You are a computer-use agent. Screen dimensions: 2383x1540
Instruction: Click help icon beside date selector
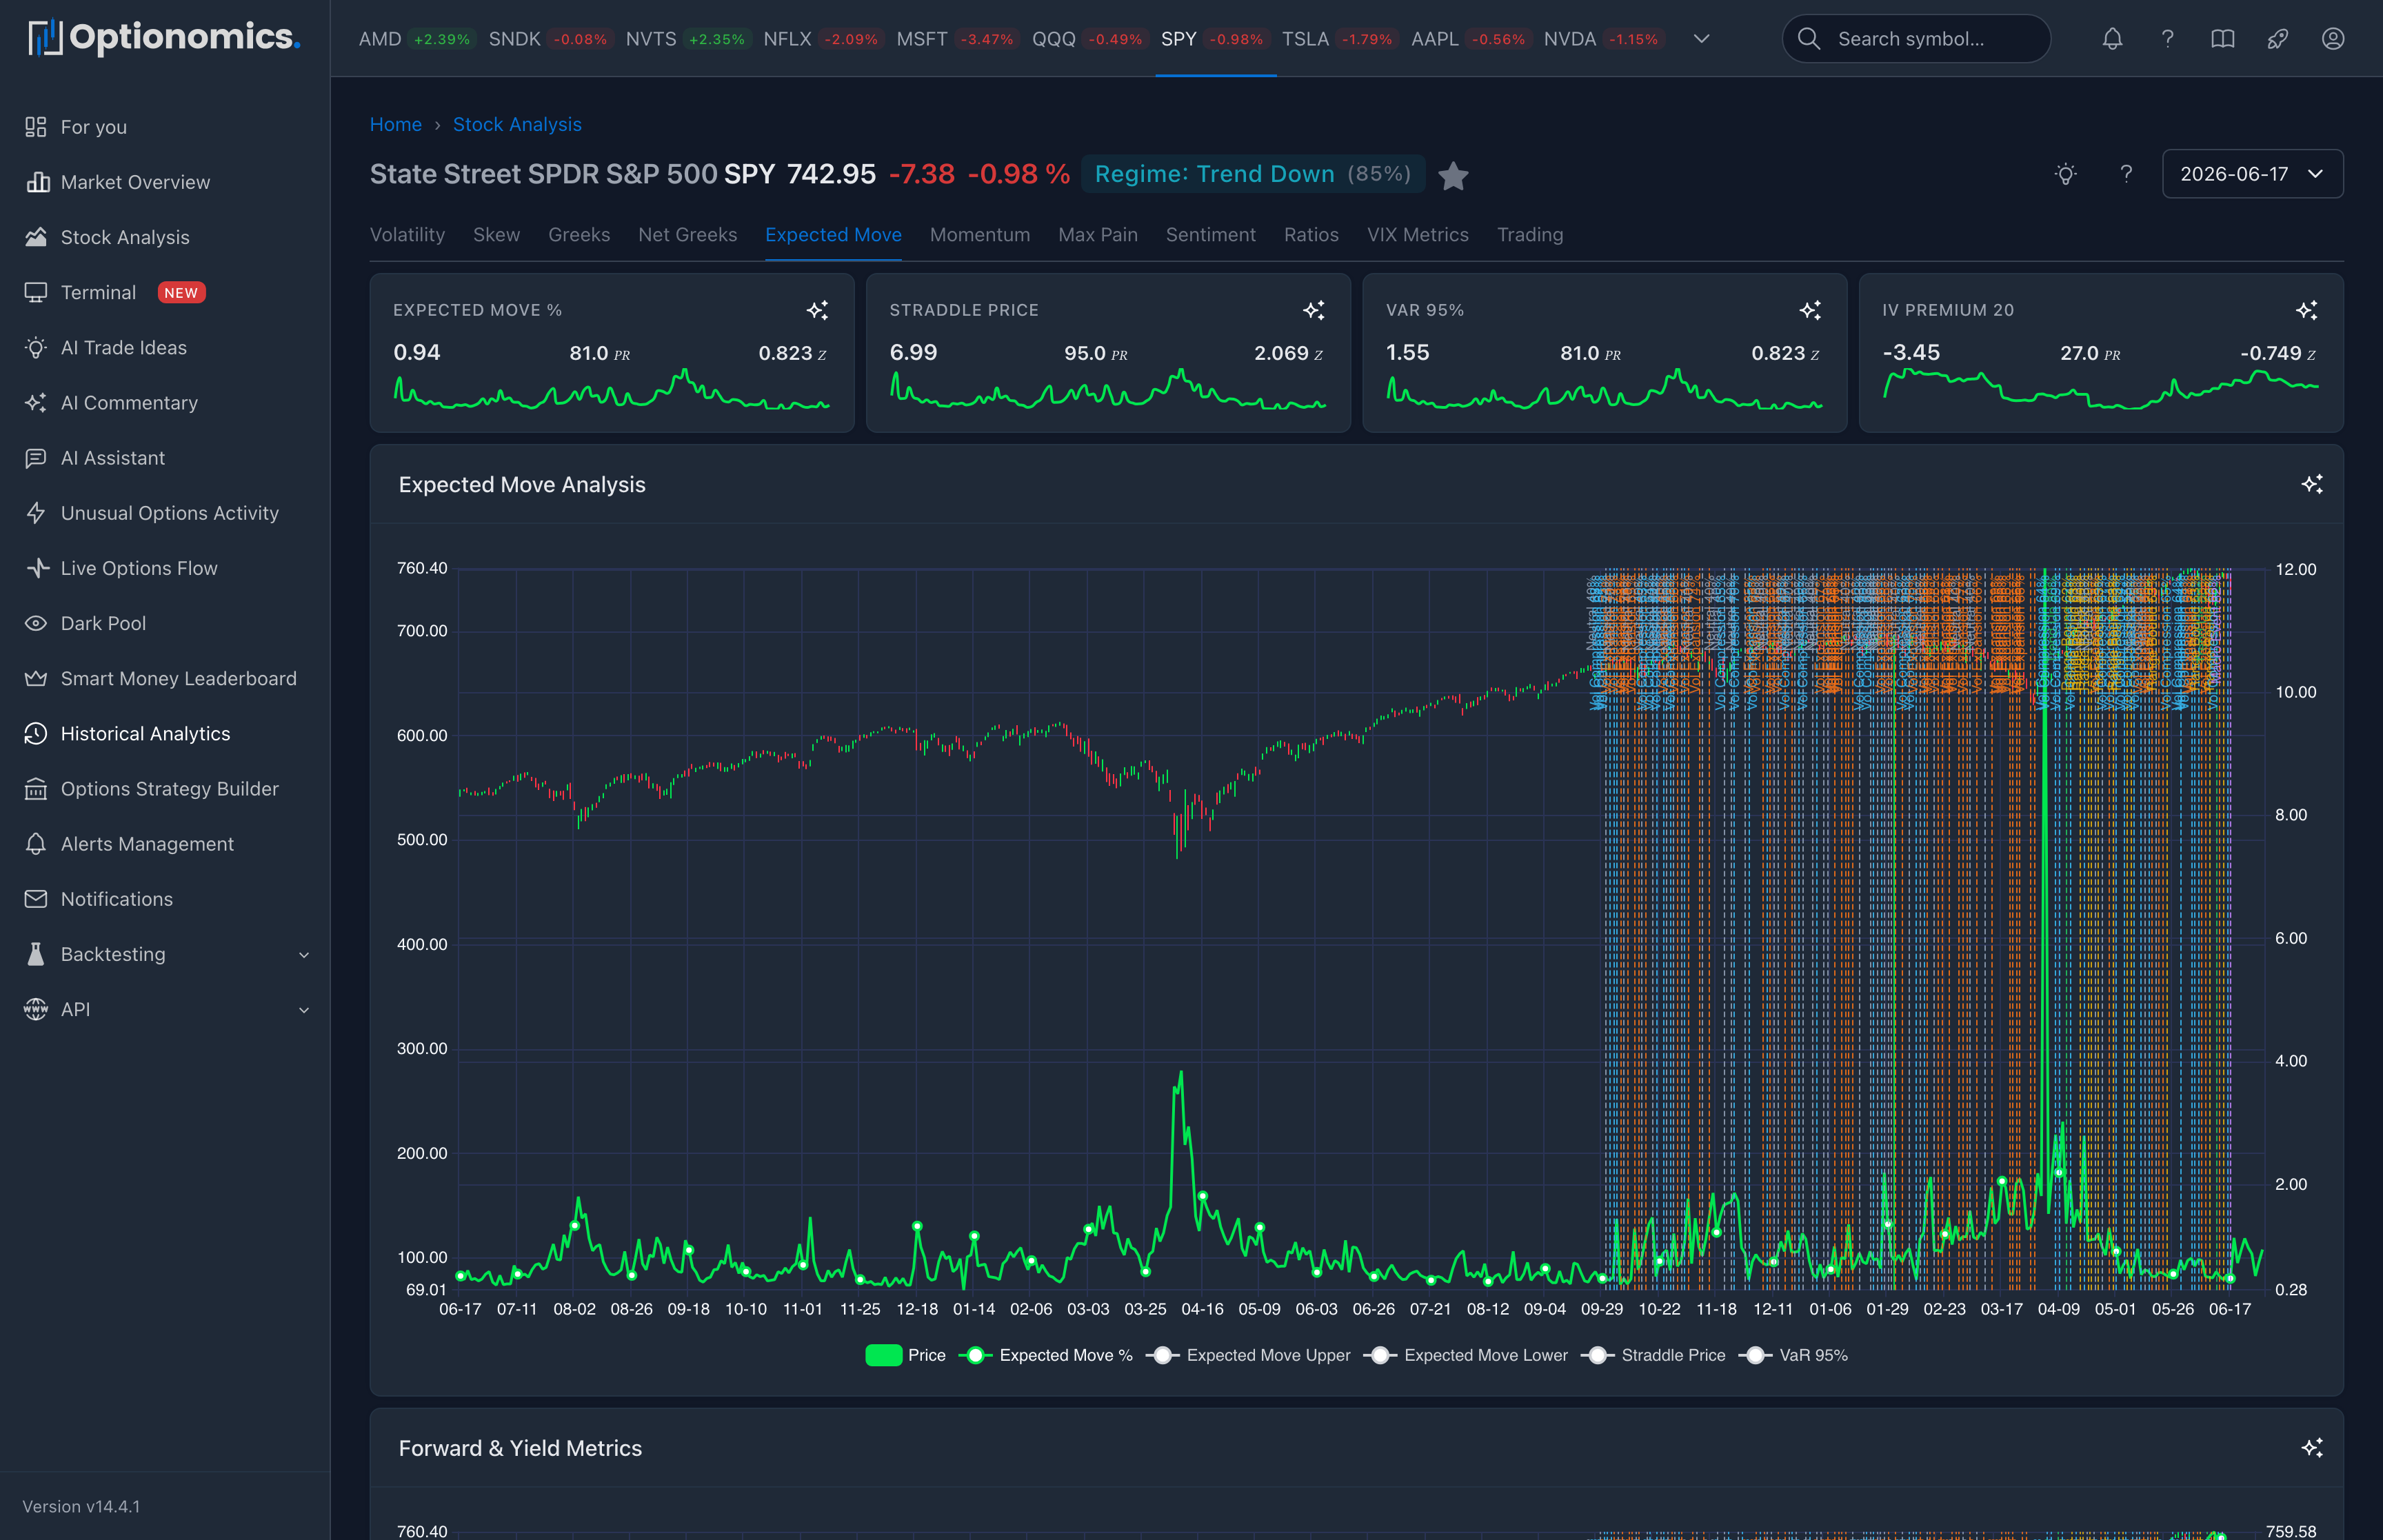coord(2126,174)
